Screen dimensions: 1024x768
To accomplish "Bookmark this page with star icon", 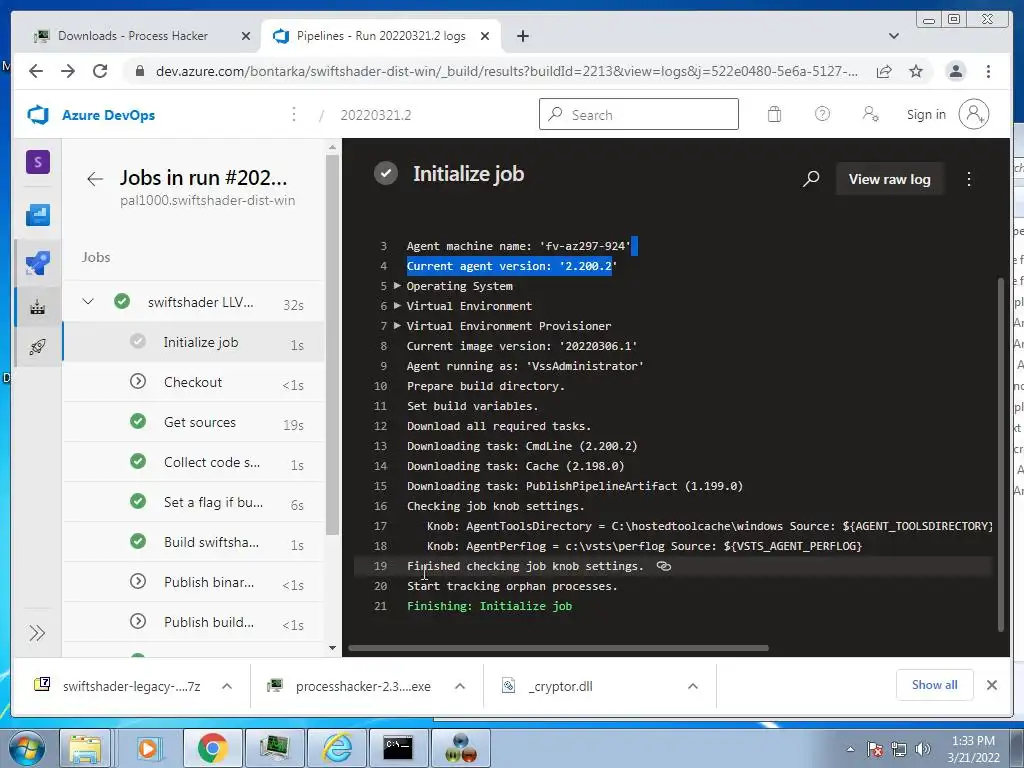I will (x=916, y=71).
